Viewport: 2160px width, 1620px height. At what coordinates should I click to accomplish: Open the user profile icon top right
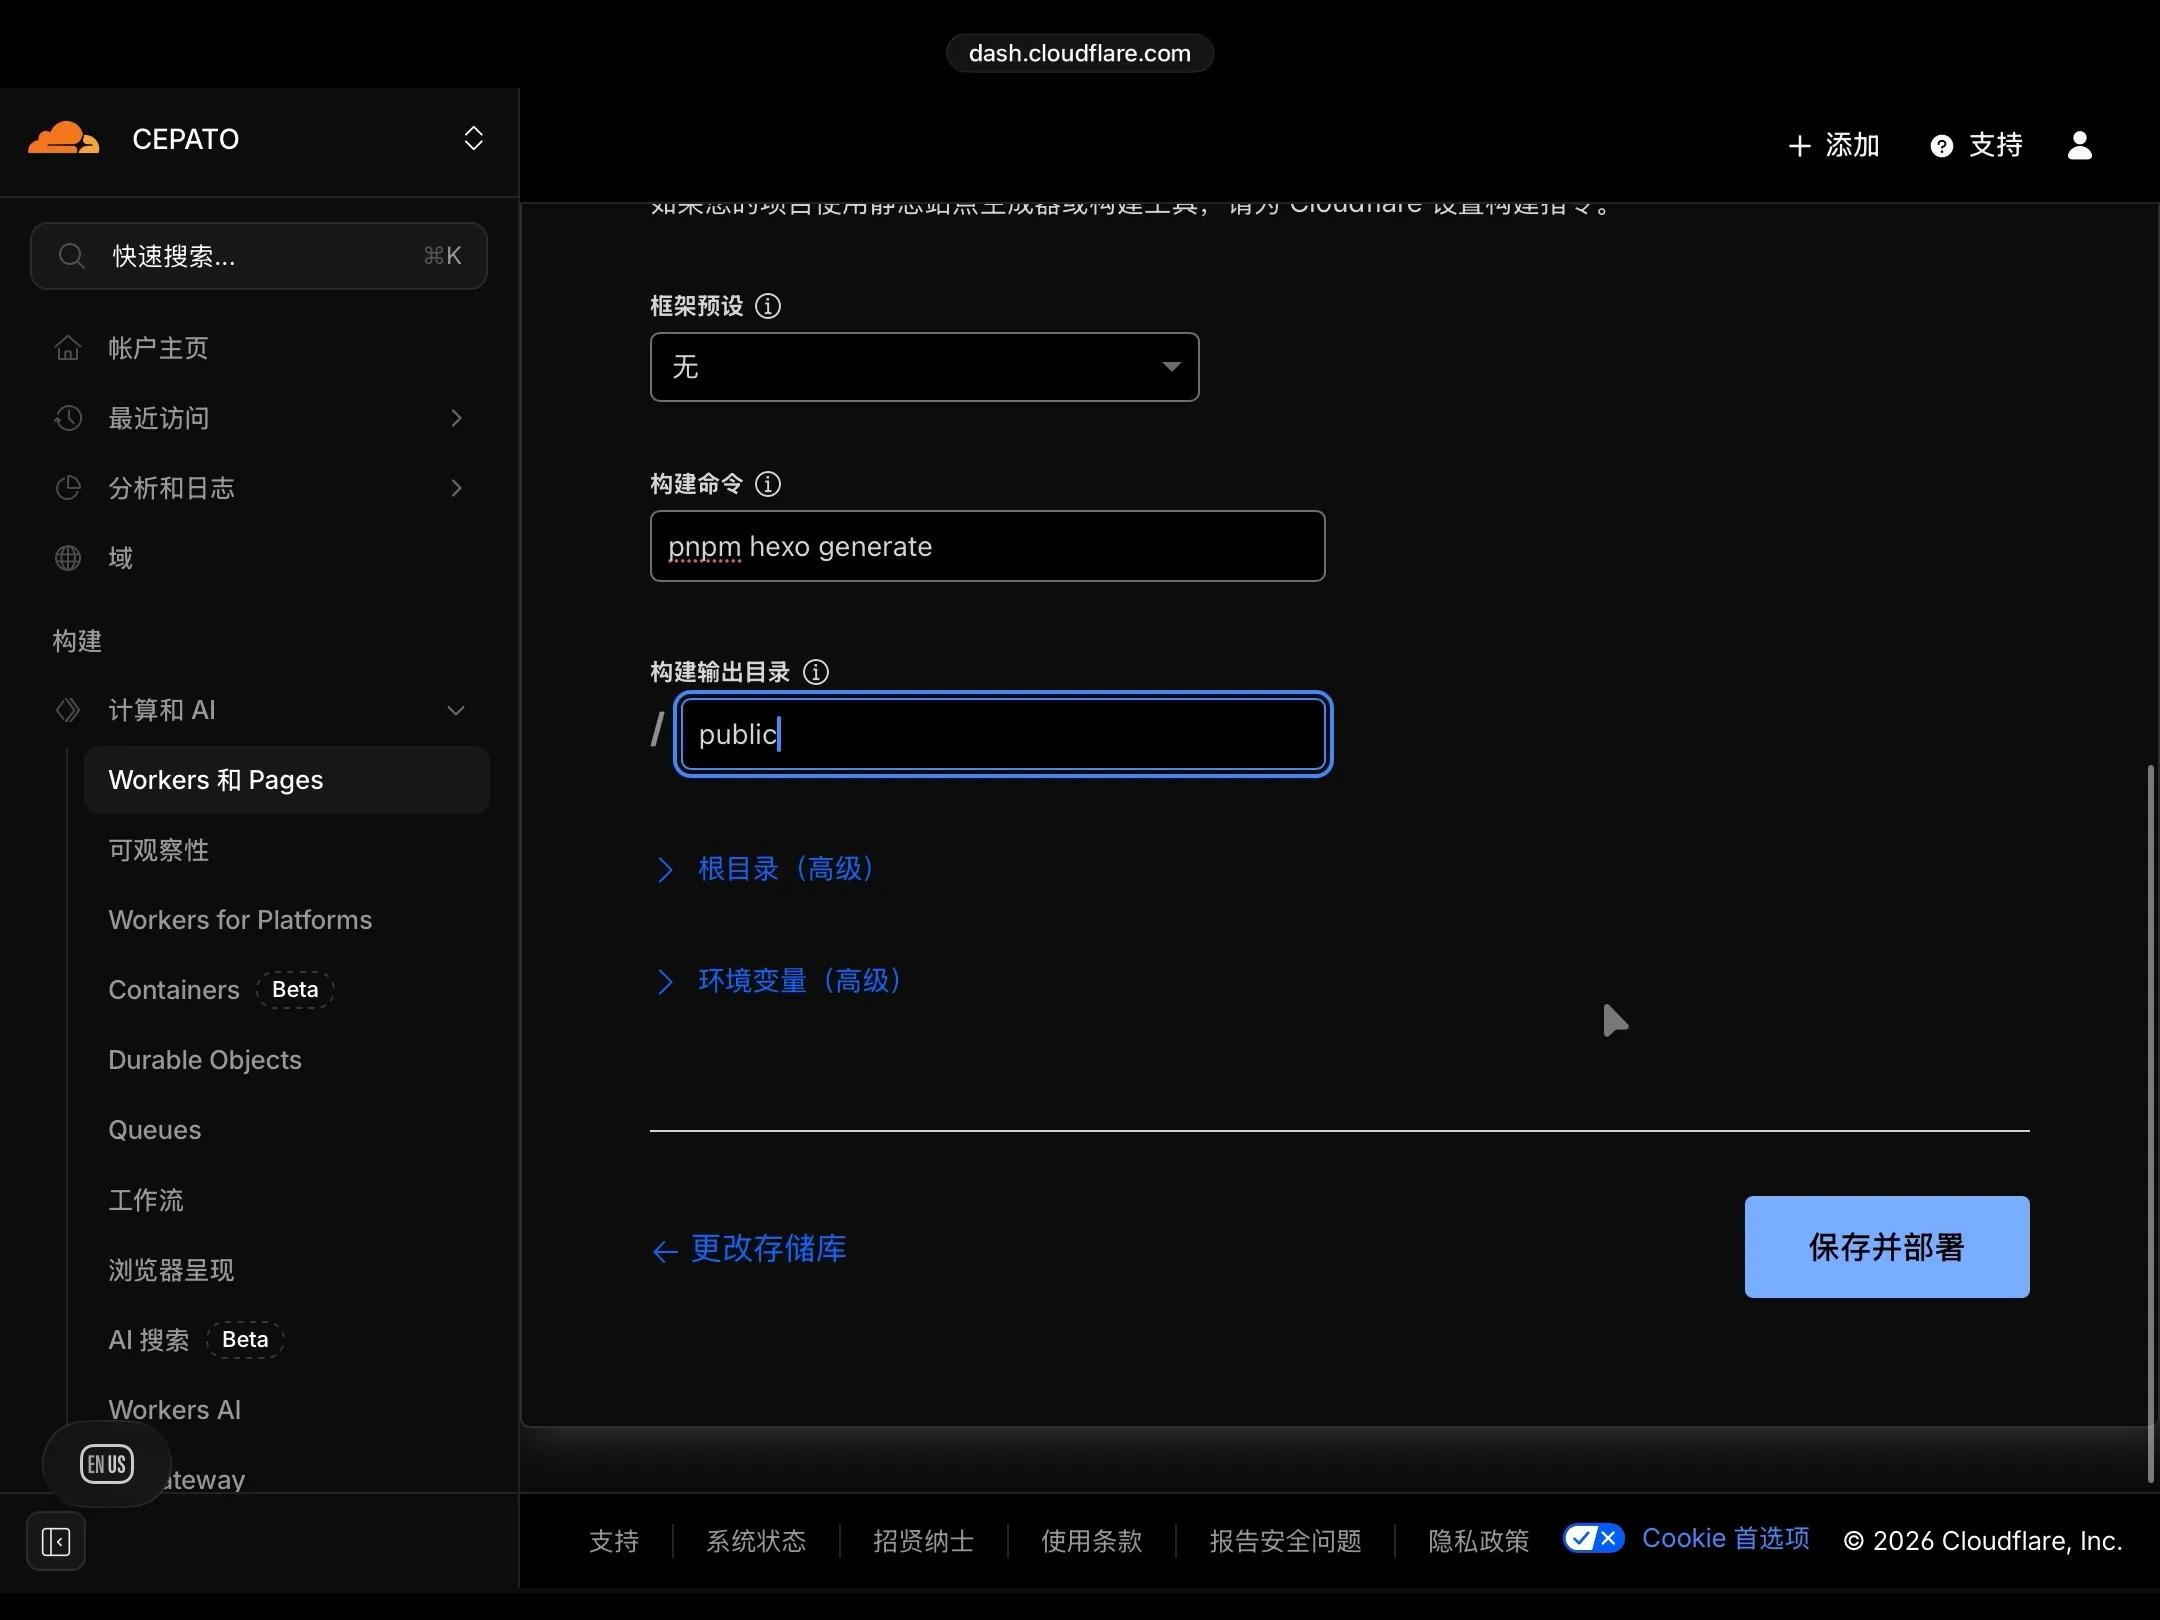[2081, 145]
